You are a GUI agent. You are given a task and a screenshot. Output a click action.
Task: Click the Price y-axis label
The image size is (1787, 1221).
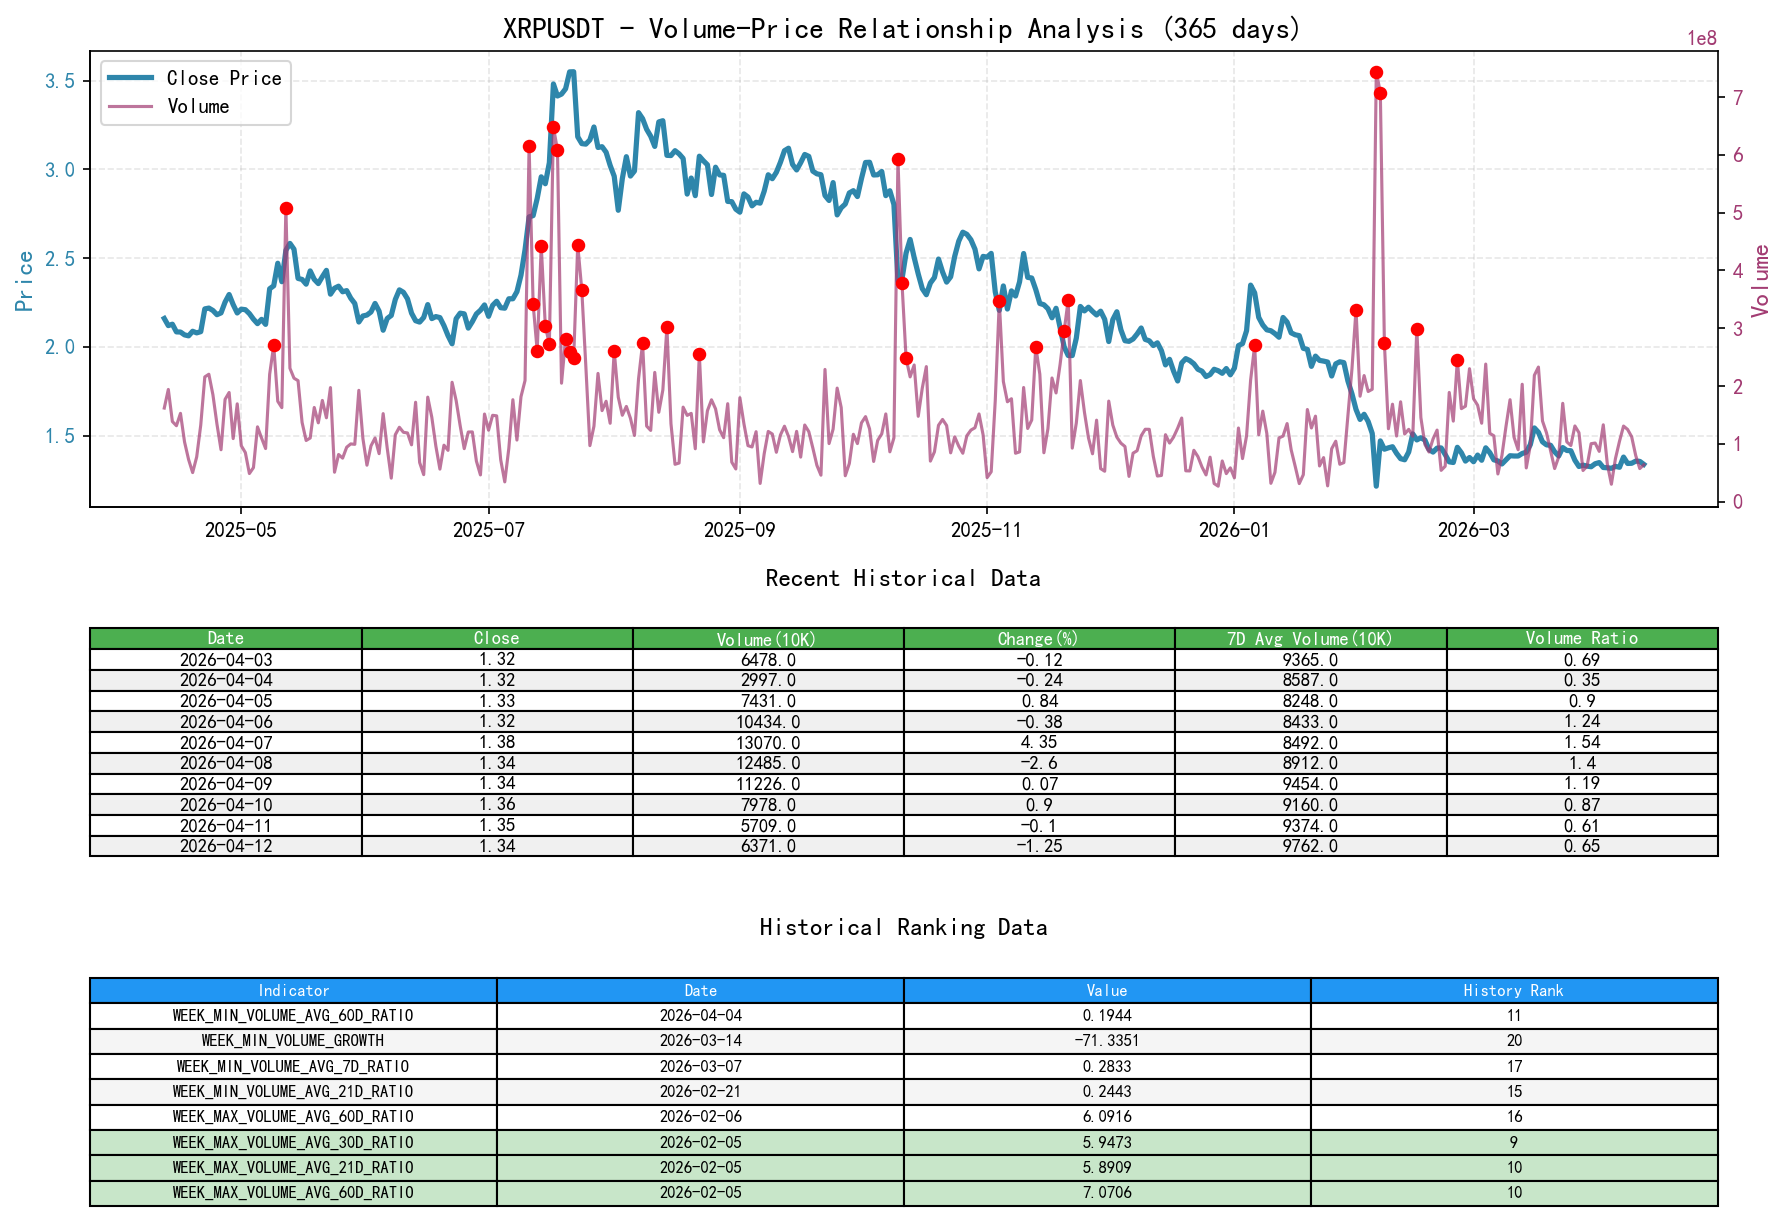coord(25,280)
